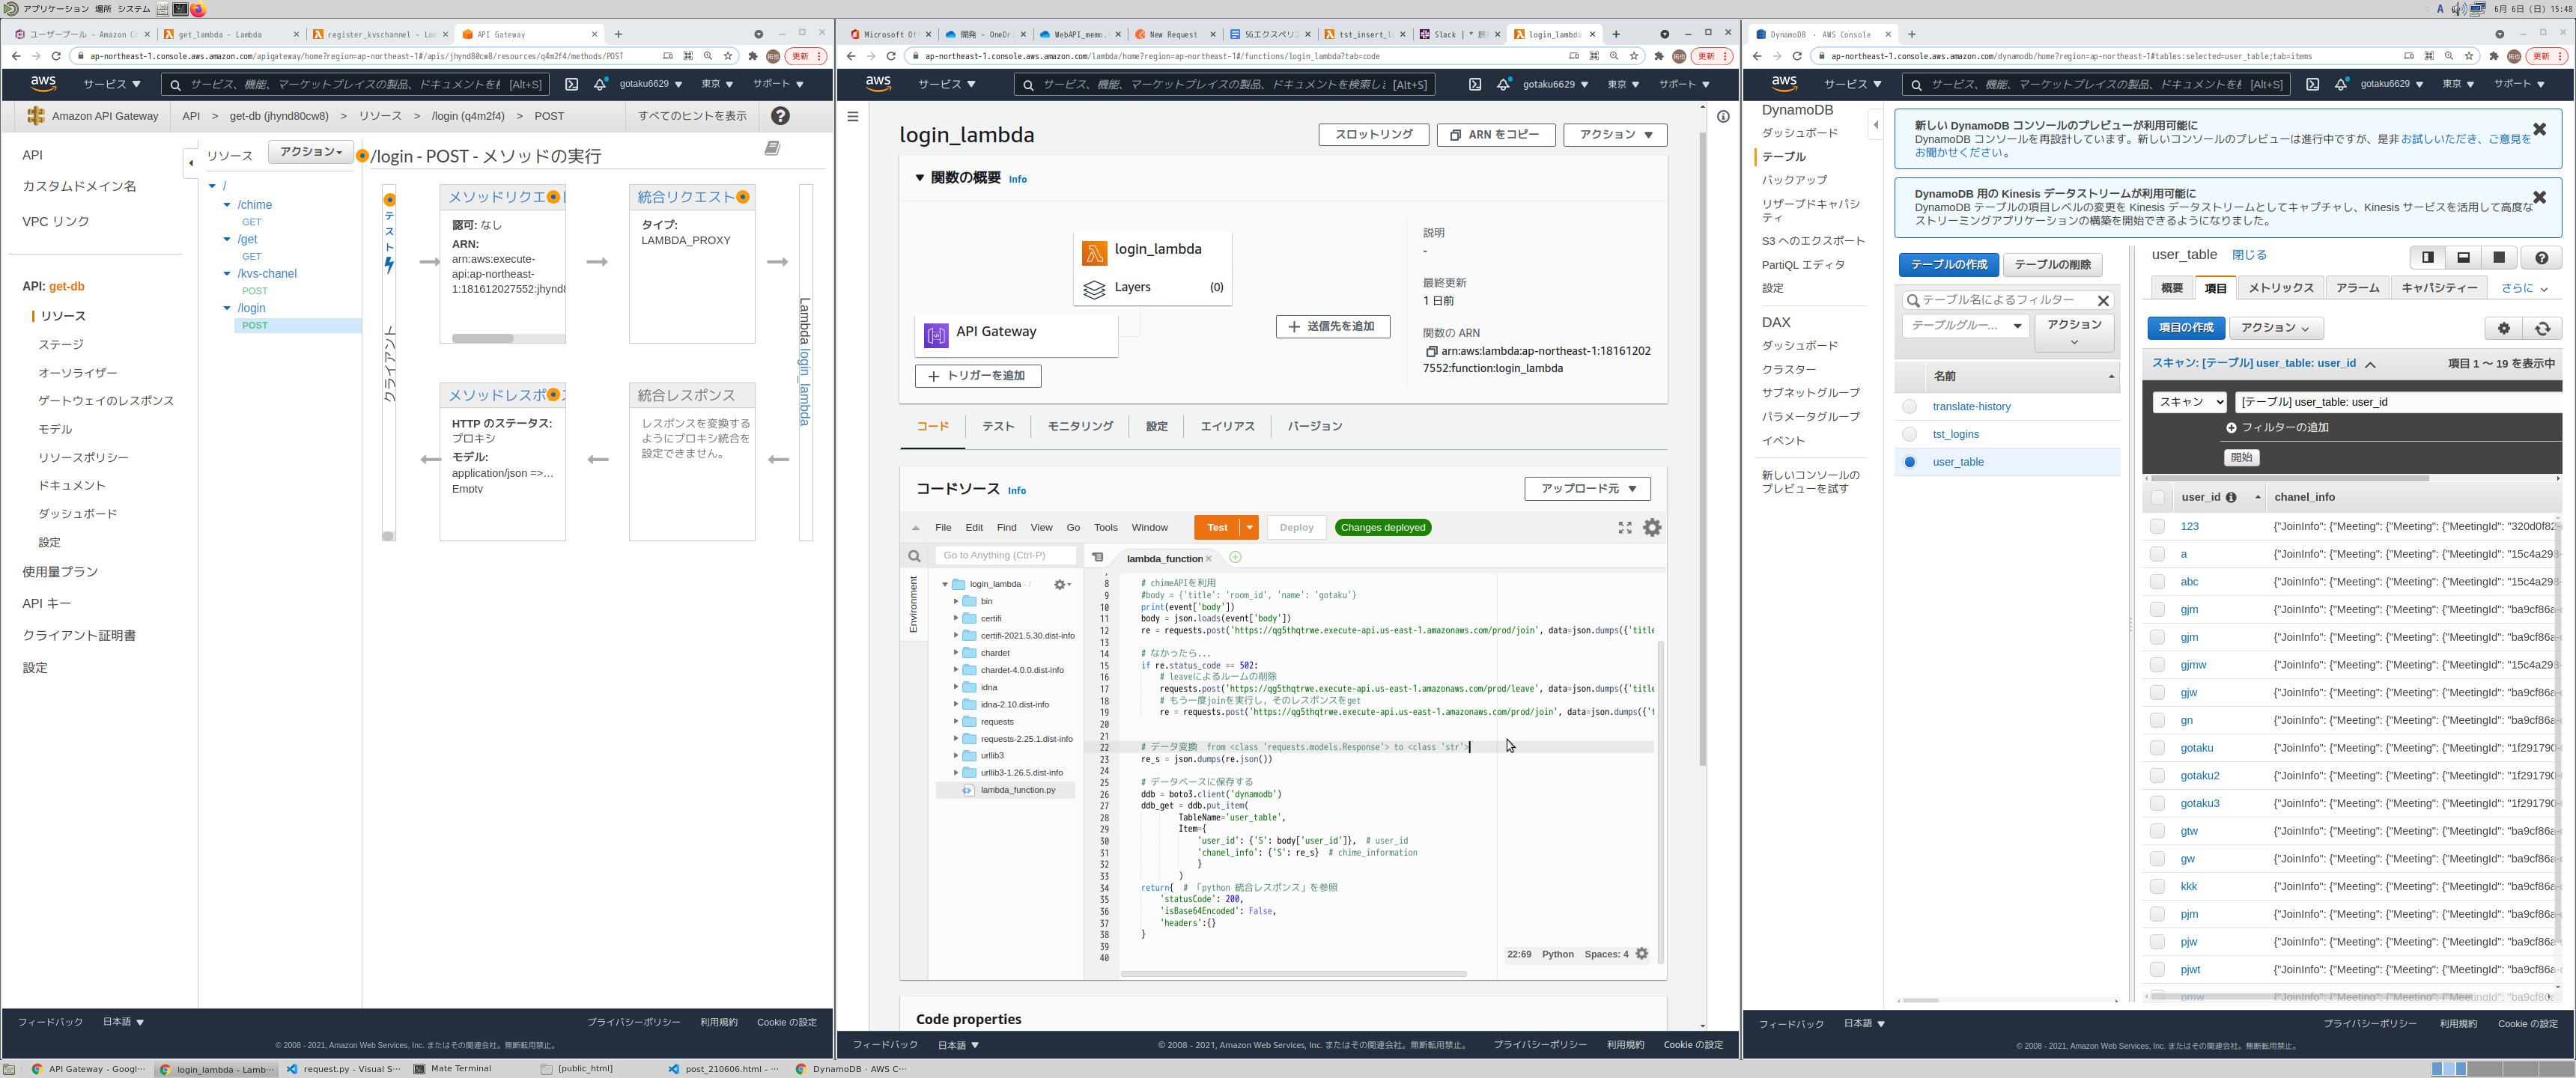Open the アップロード元 dropdown
This screenshot has height=1078, width=2576.
tap(1587, 489)
